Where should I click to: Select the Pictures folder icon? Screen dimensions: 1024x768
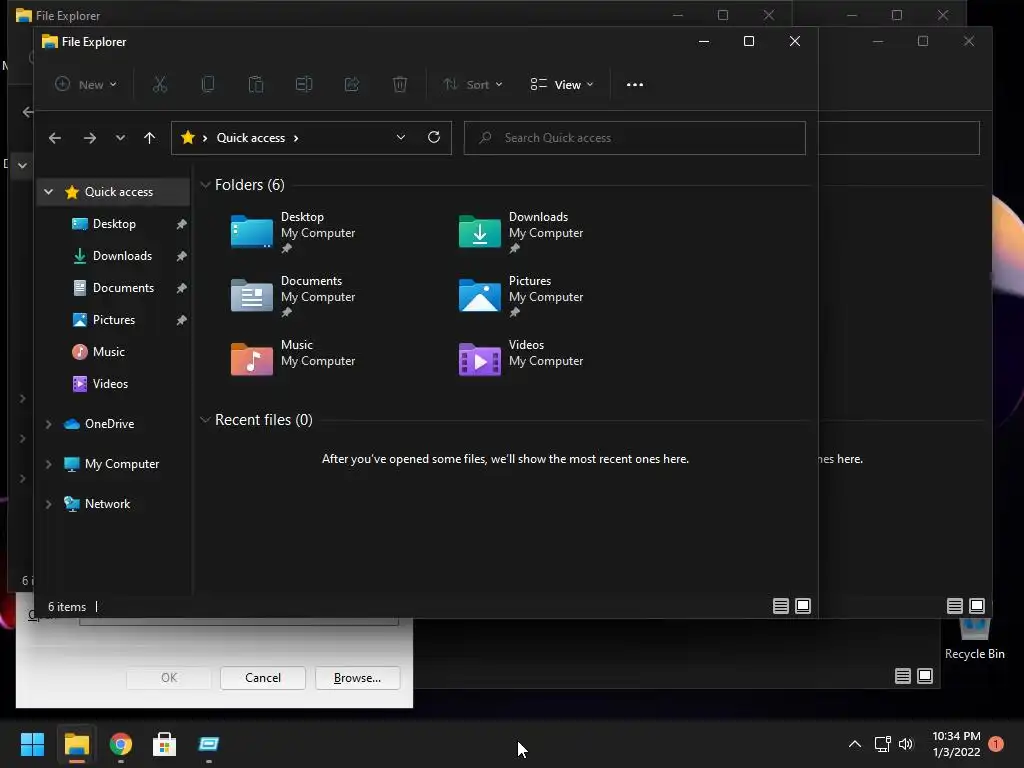[x=479, y=295]
